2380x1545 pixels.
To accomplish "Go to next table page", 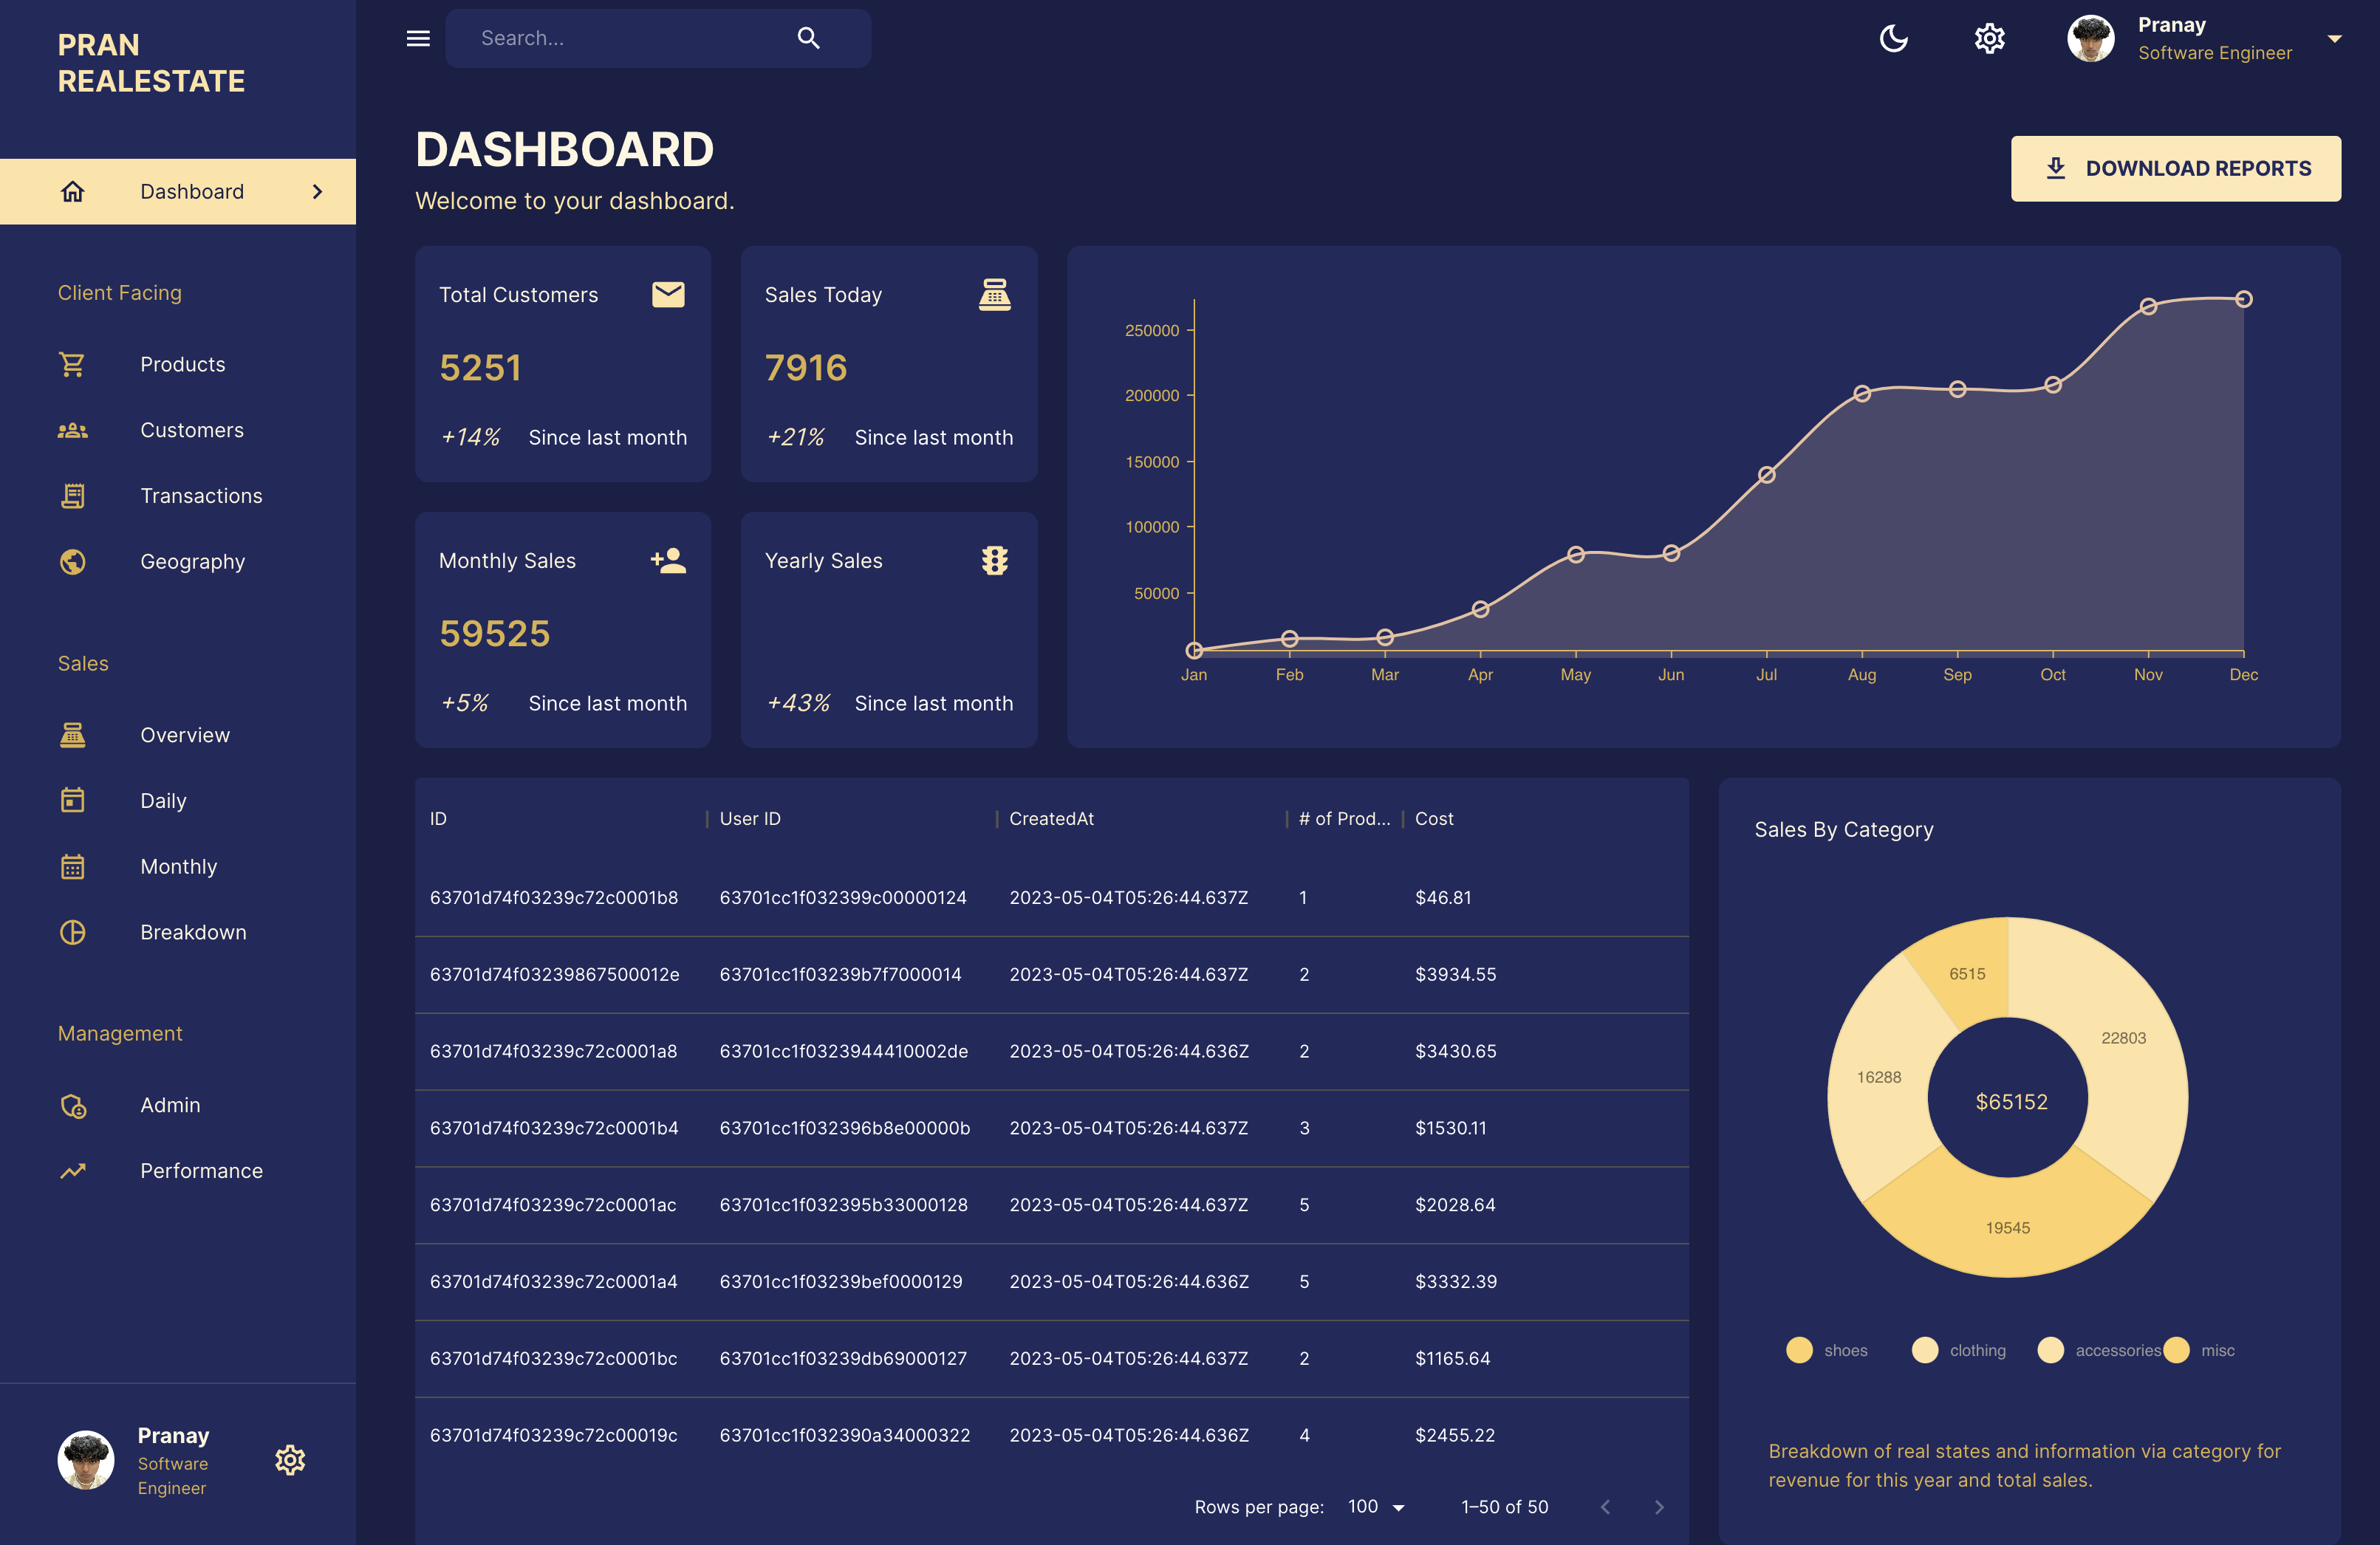I will (x=1659, y=1507).
